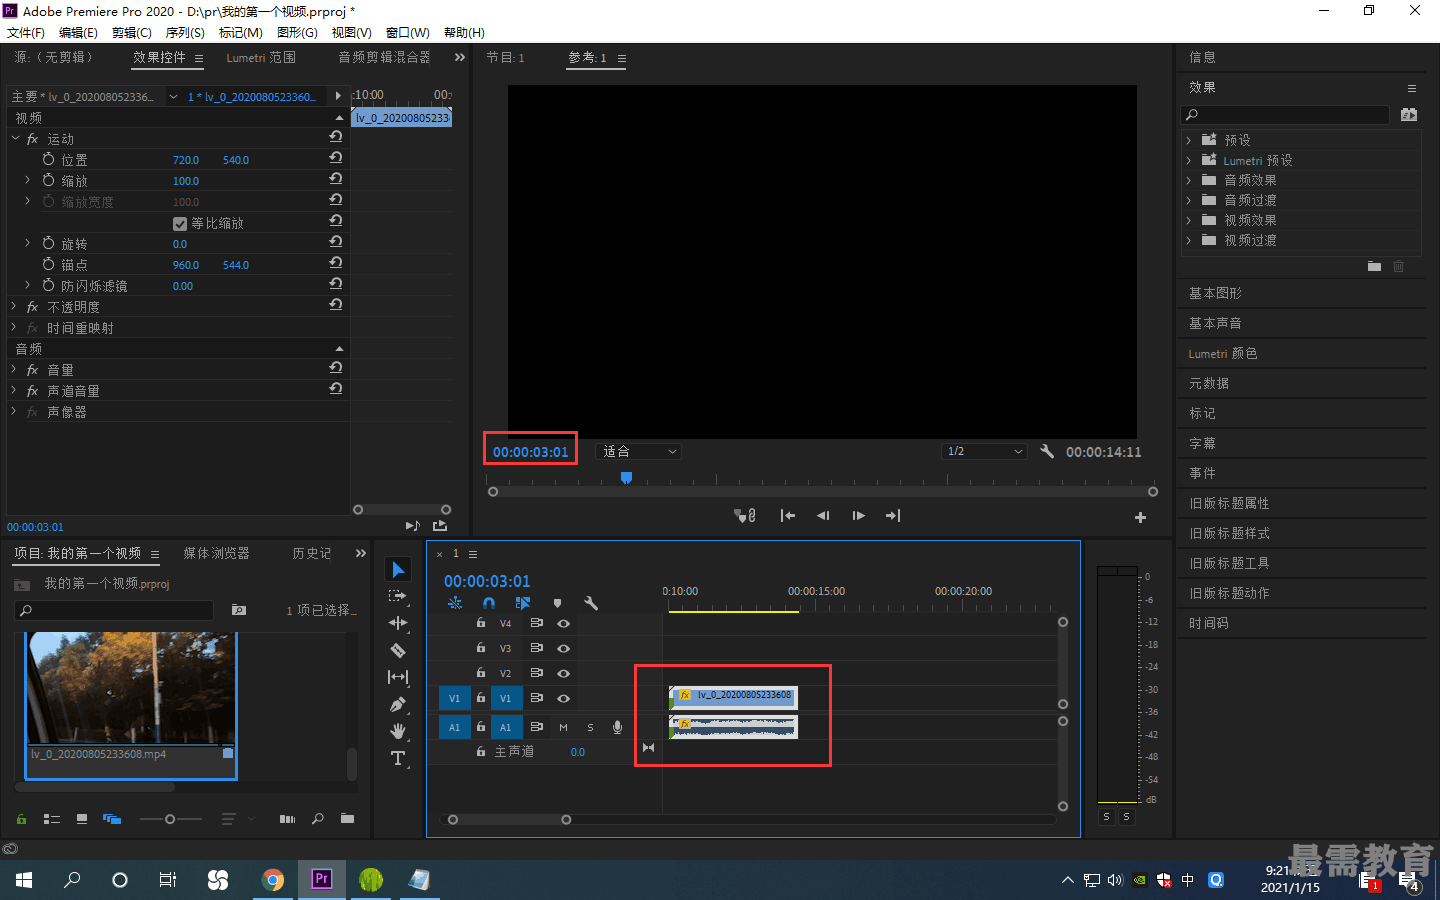Step forward one frame

coord(858,515)
